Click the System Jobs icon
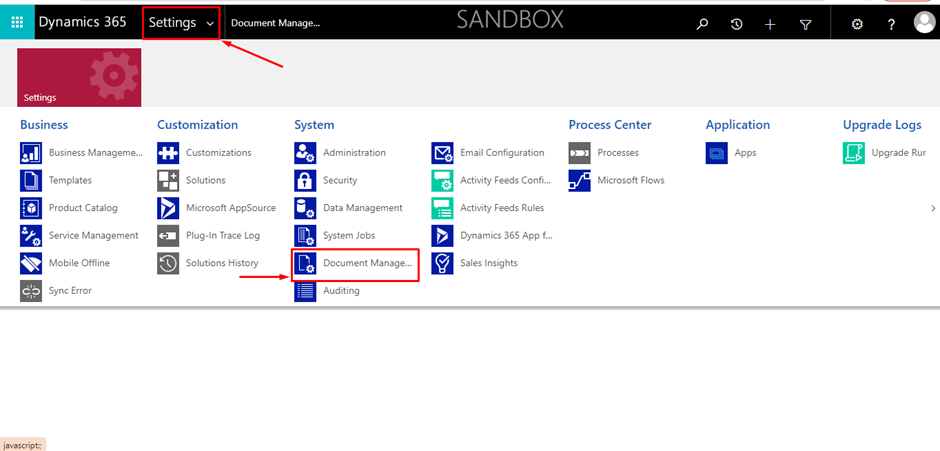This screenshot has height=451, width=940. [305, 236]
